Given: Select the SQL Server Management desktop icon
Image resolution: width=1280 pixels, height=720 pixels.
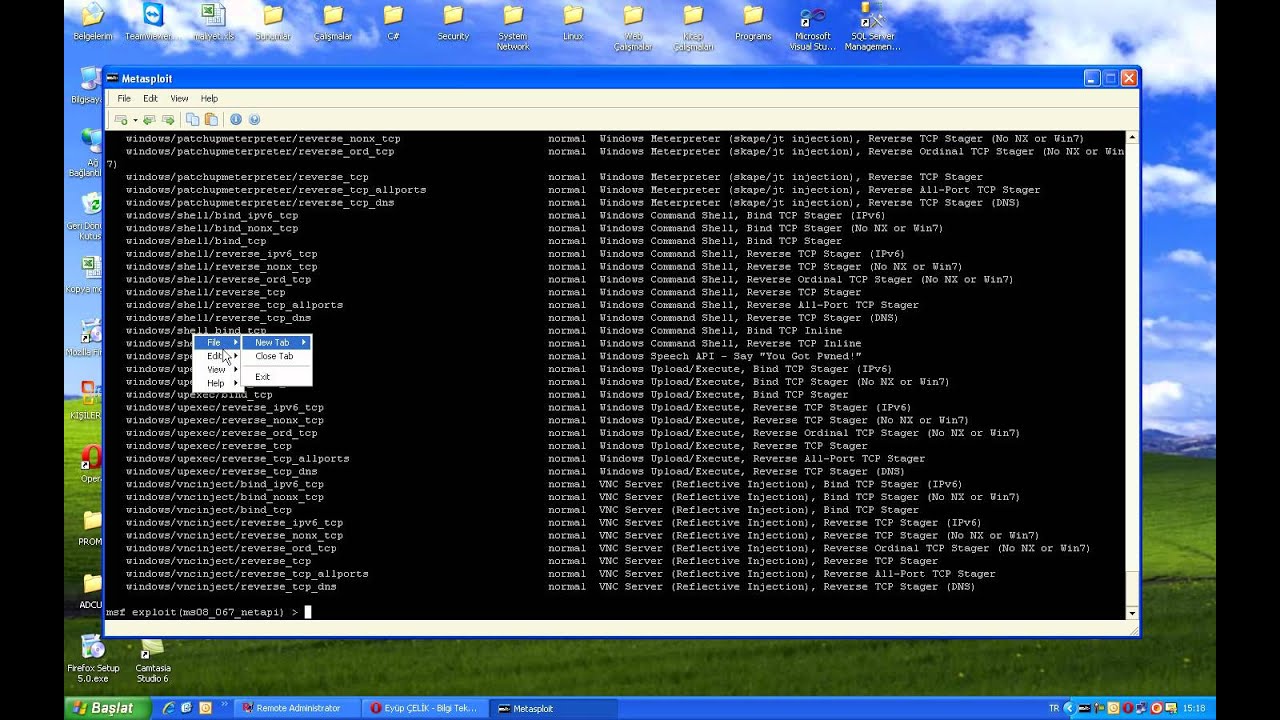Looking at the screenshot, I should click(873, 28).
